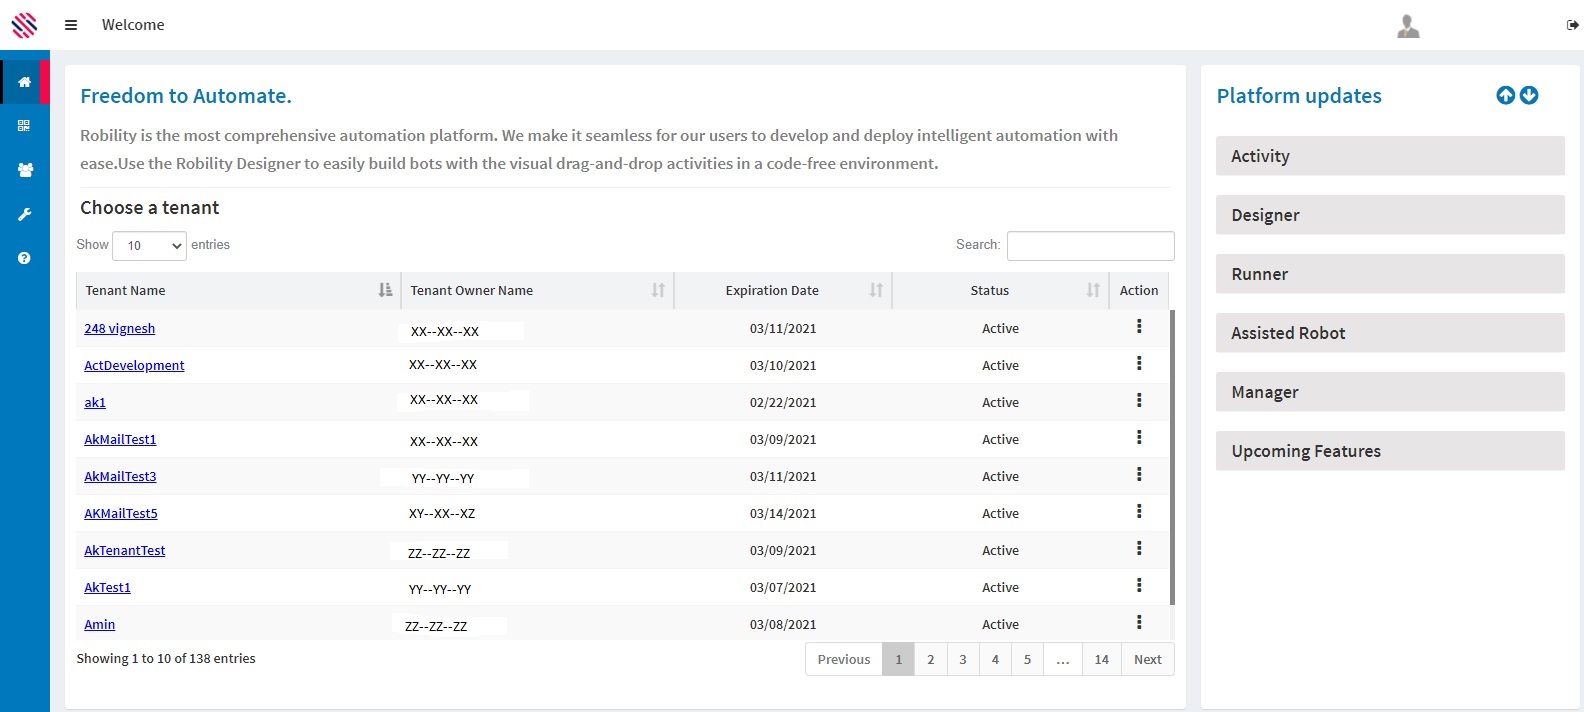Click the Platform updates down arrow icon
This screenshot has width=1584, height=712.
pos(1529,95)
